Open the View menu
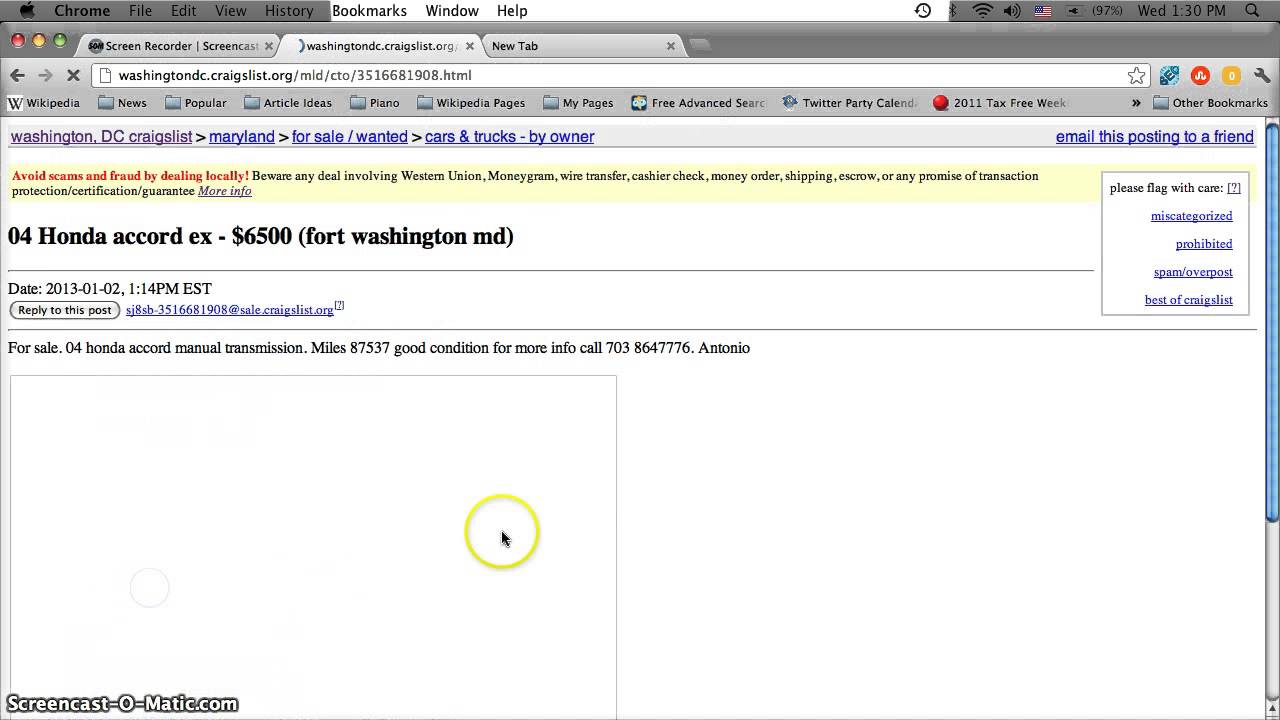This screenshot has height=720, width=1280. [230, 11]
